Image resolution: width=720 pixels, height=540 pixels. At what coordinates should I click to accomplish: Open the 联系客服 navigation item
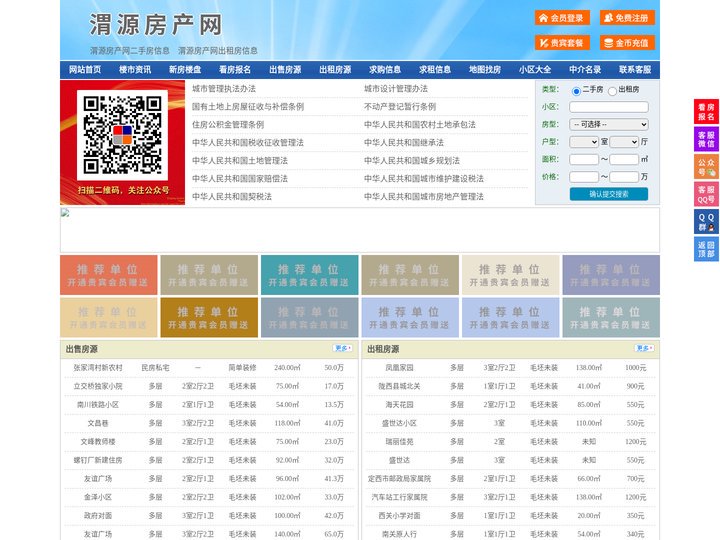tap(636, 70)
